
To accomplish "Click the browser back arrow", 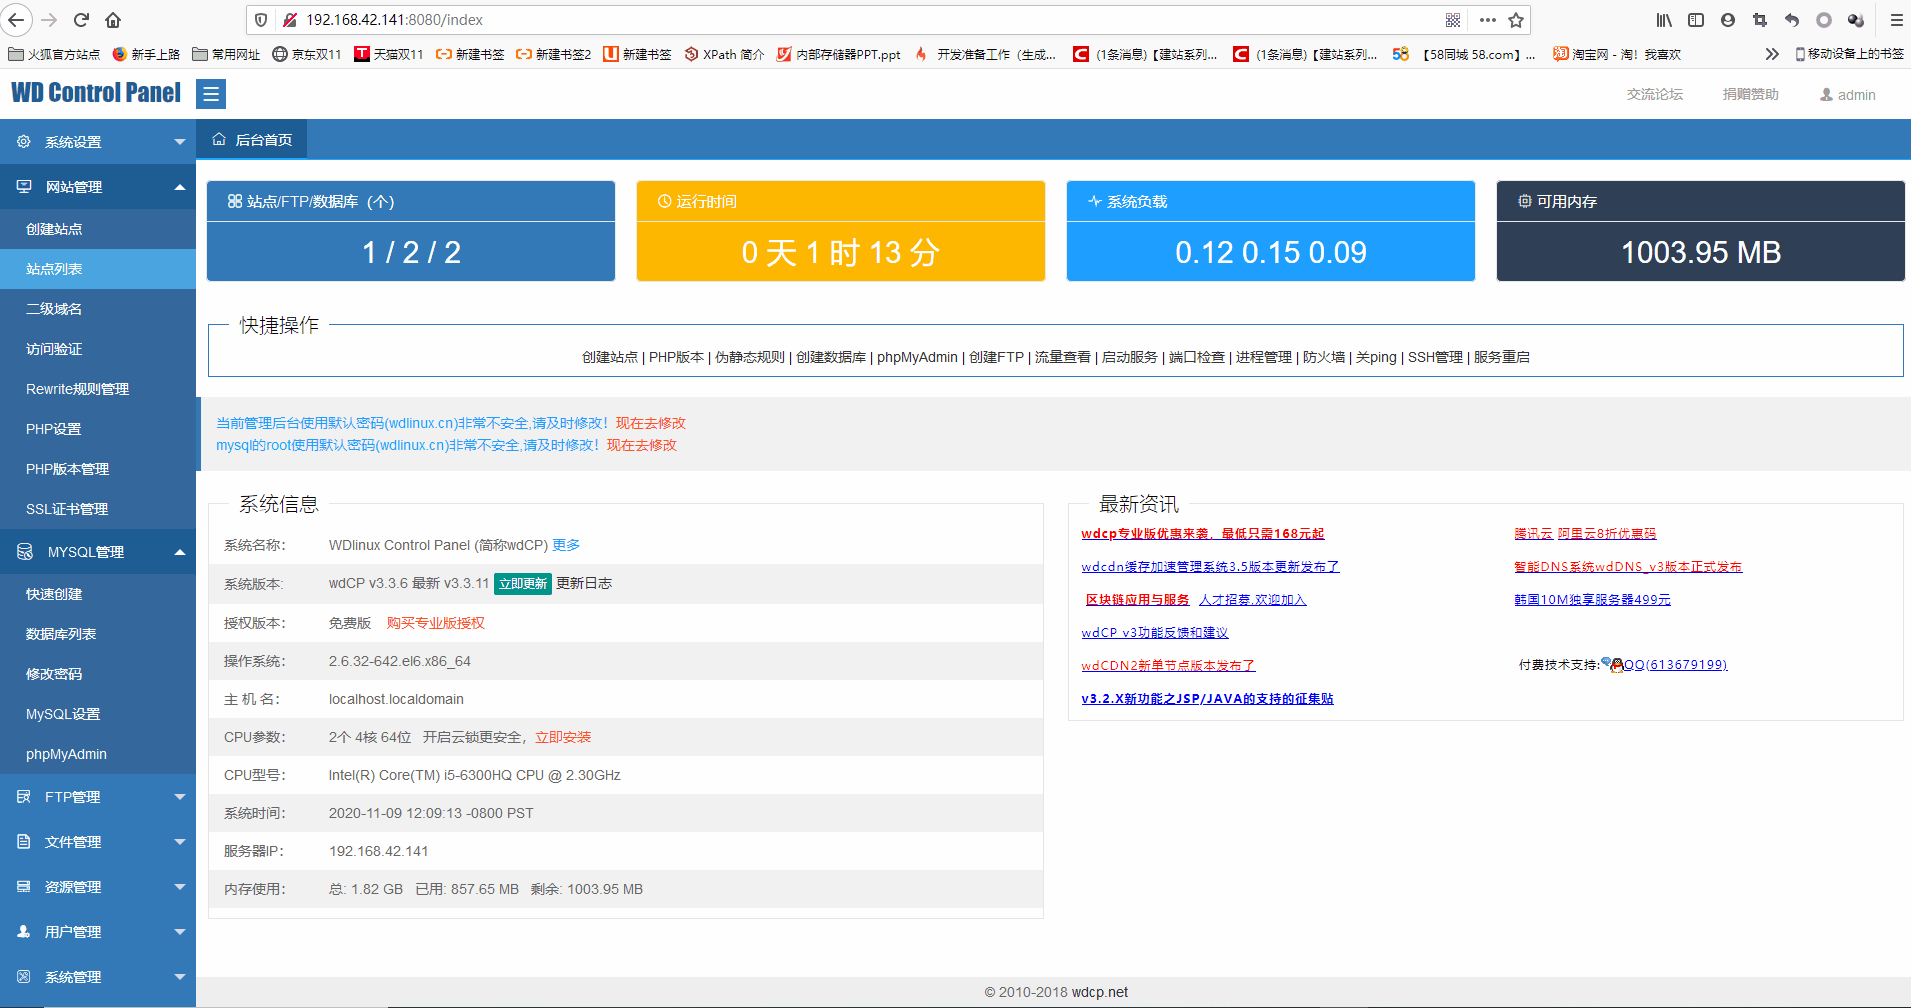I will pyautogui.click(x=17, y=20).
